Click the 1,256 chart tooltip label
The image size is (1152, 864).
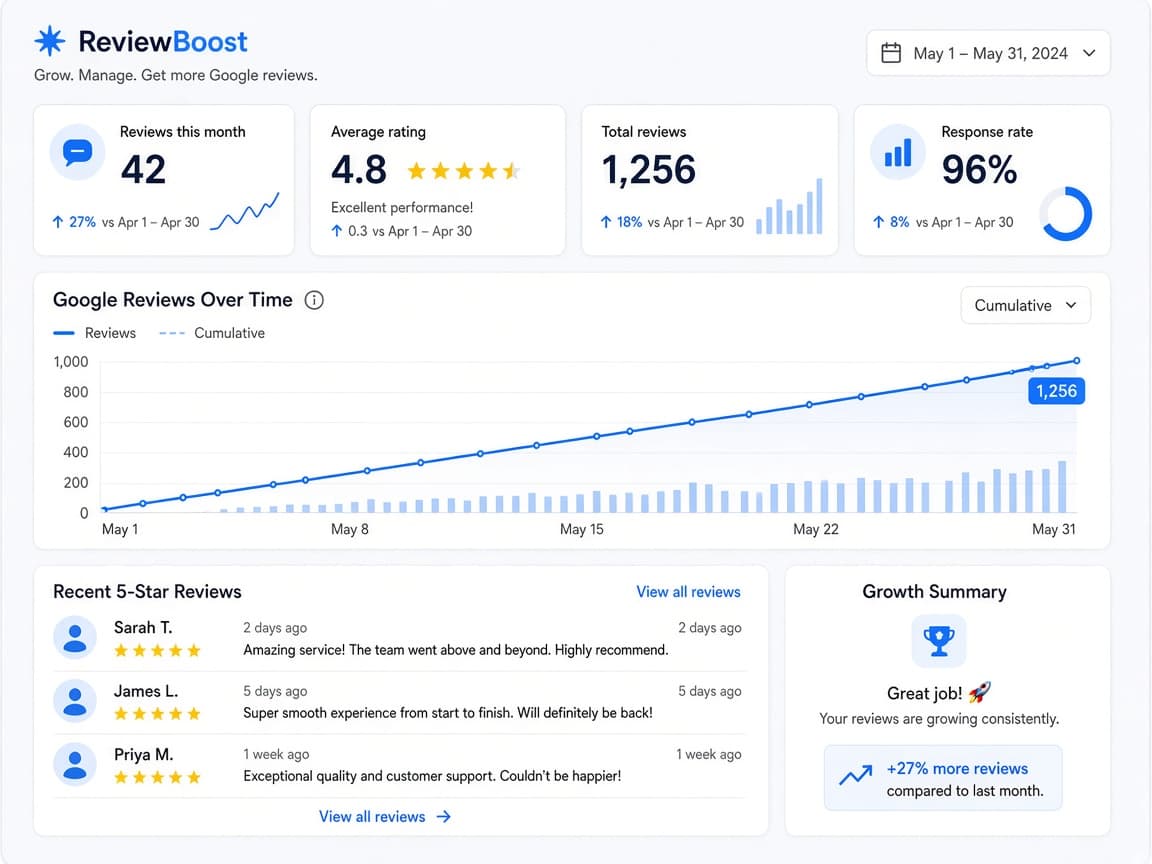(1056, 391)
